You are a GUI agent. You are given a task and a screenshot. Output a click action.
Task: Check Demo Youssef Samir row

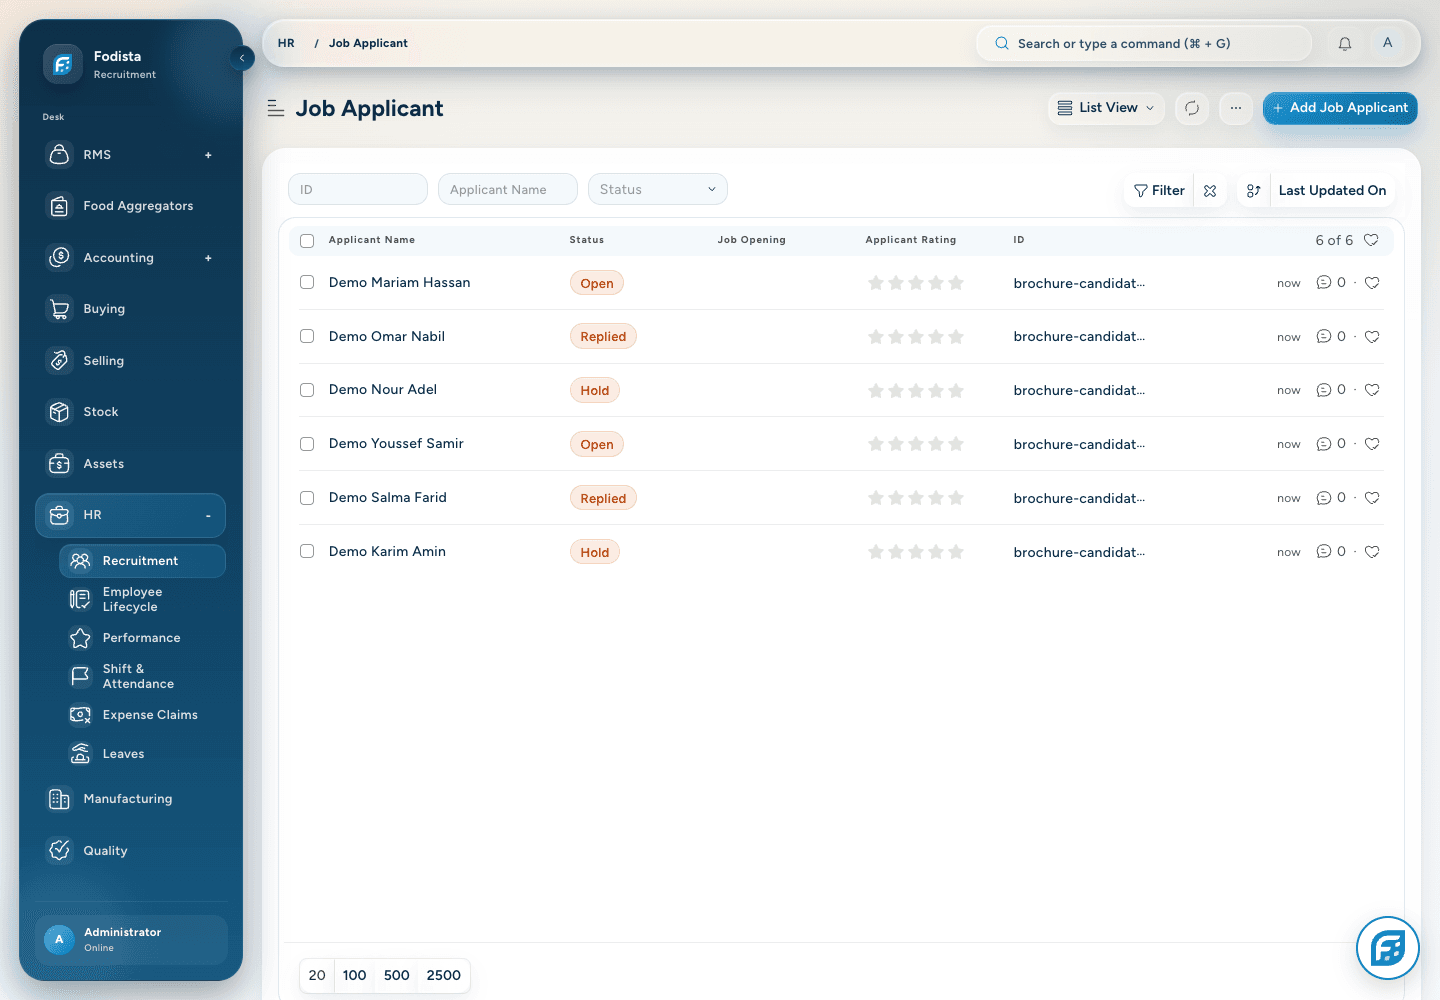(x=307, y=444)
